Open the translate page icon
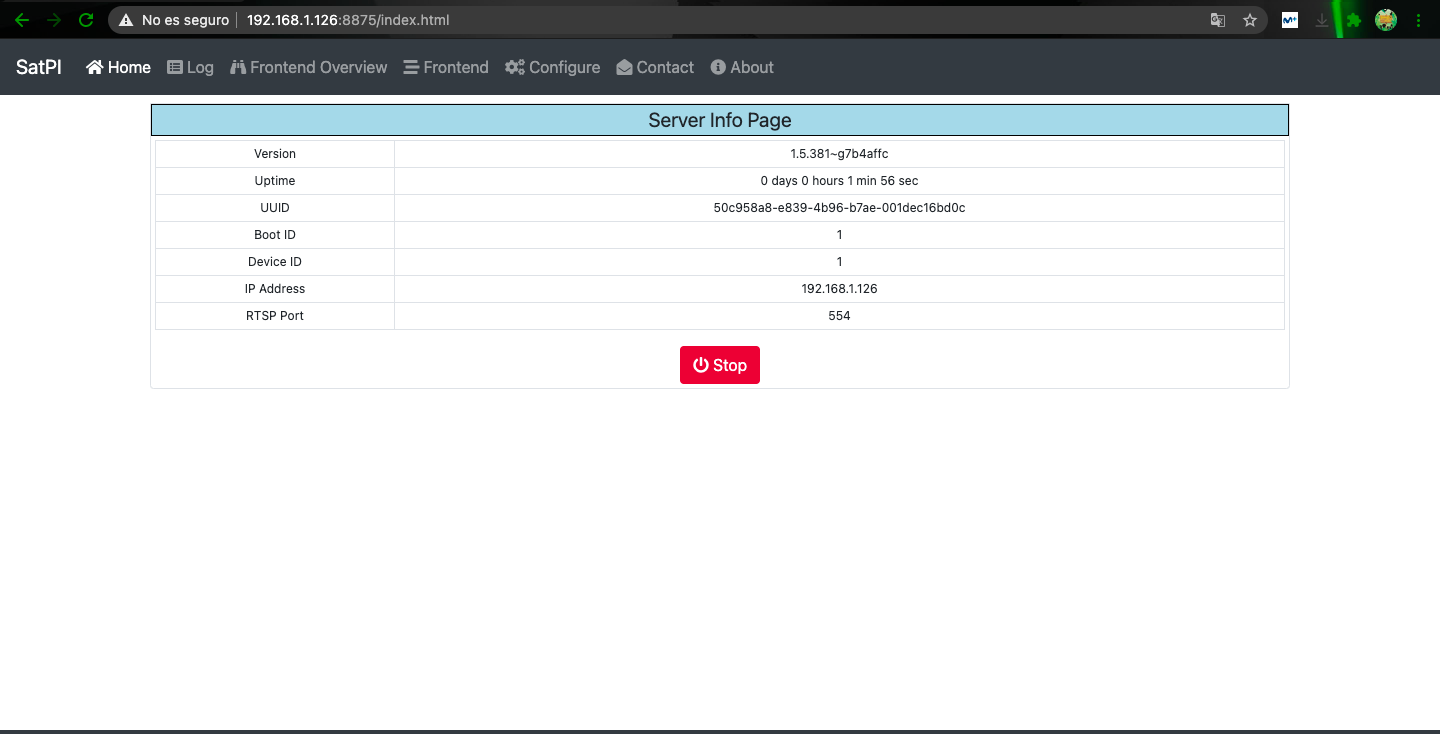 pyautogui.click(x=1217, y=20)
